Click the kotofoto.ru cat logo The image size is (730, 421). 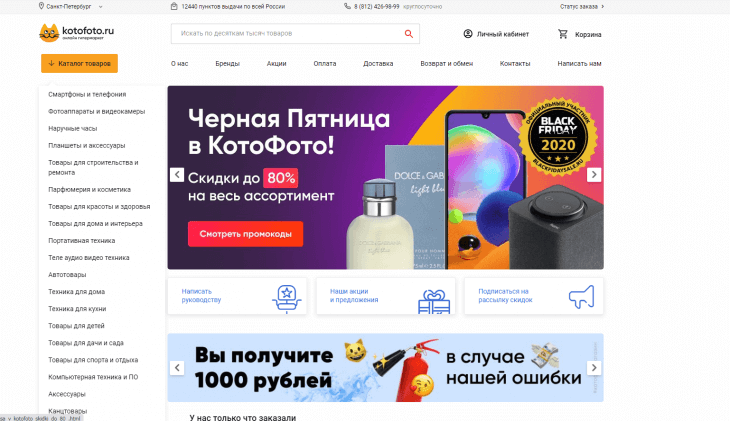tap(49, 33)
